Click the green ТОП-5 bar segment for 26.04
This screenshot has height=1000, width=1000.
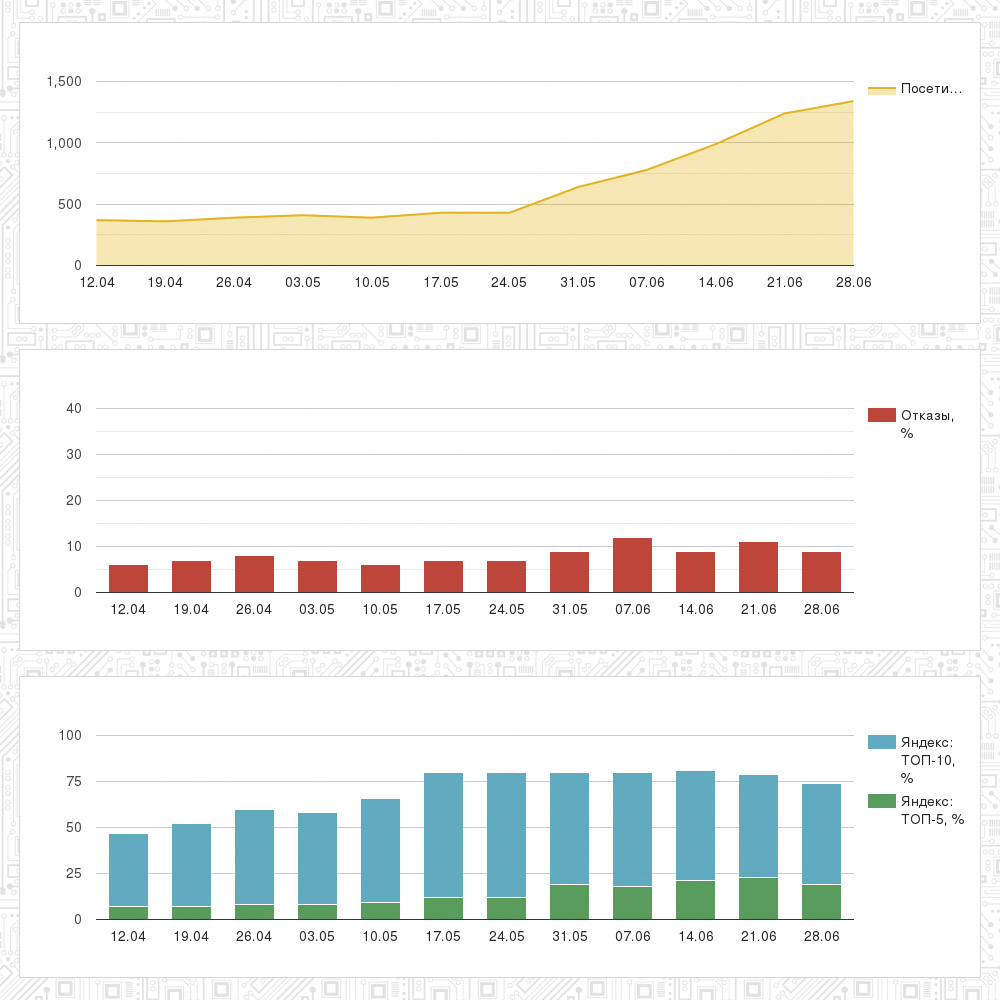[254, 912]
